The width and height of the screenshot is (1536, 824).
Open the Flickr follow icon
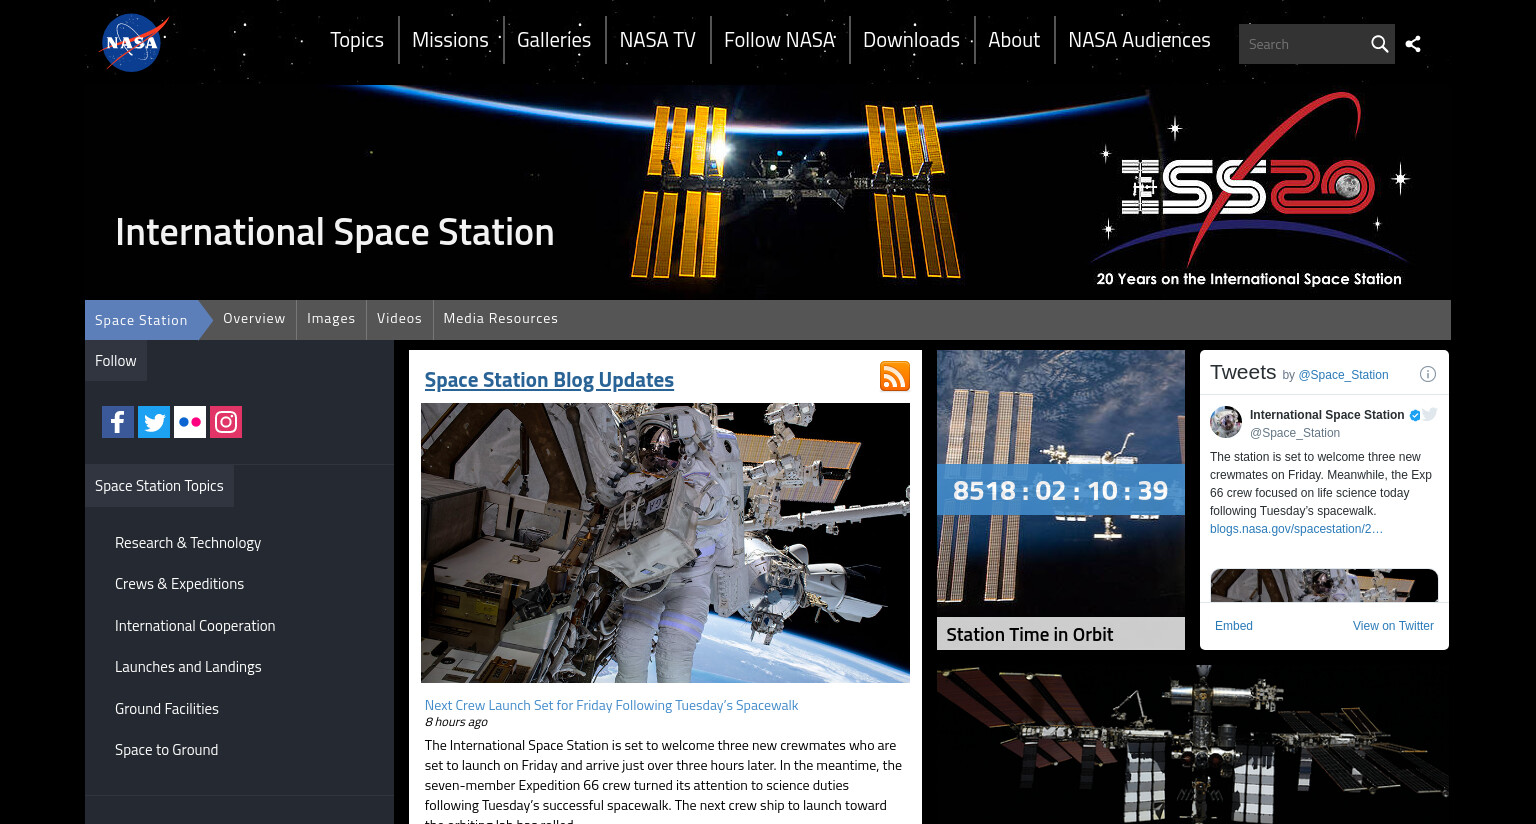190,422
